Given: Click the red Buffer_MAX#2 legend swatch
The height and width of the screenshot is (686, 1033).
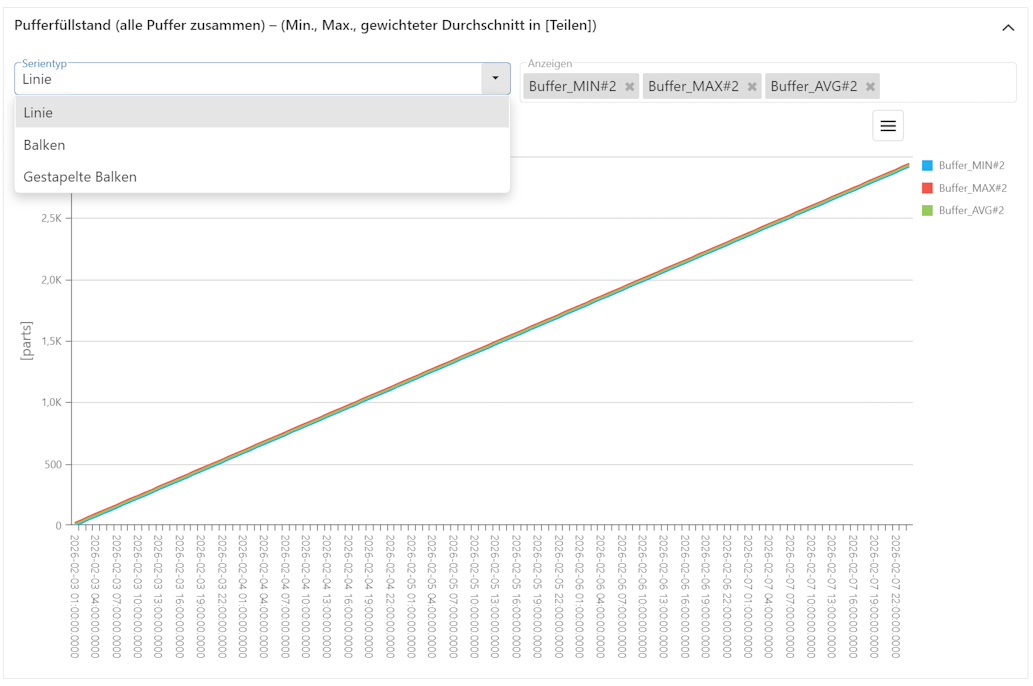Looking at the screenshot, I should click(x=928, y=188).
